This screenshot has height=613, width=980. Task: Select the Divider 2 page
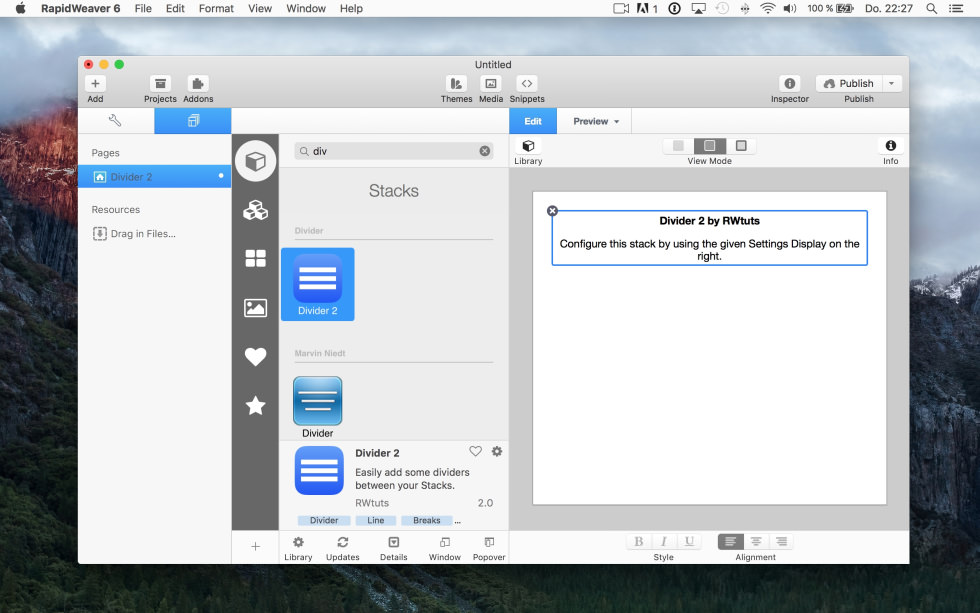click(x=154, y=177)
